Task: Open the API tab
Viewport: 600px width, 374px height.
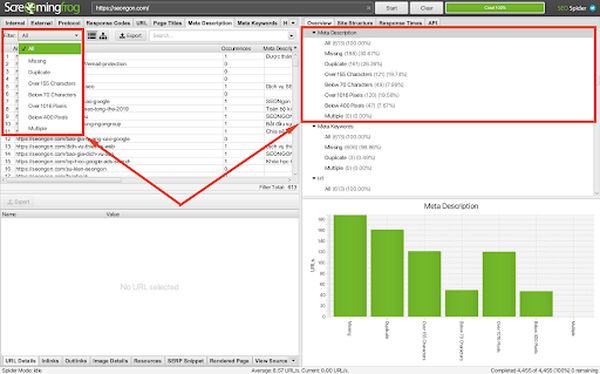Action: click(433, 23)
